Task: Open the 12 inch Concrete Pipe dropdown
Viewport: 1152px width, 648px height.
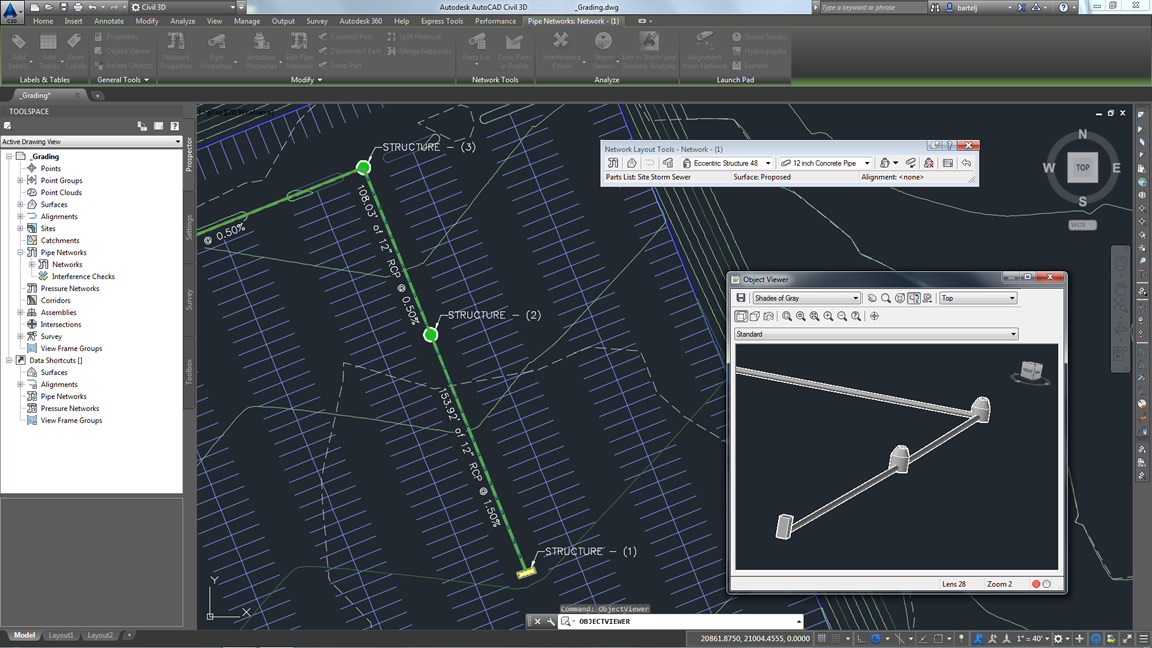Action: [867, 163]
